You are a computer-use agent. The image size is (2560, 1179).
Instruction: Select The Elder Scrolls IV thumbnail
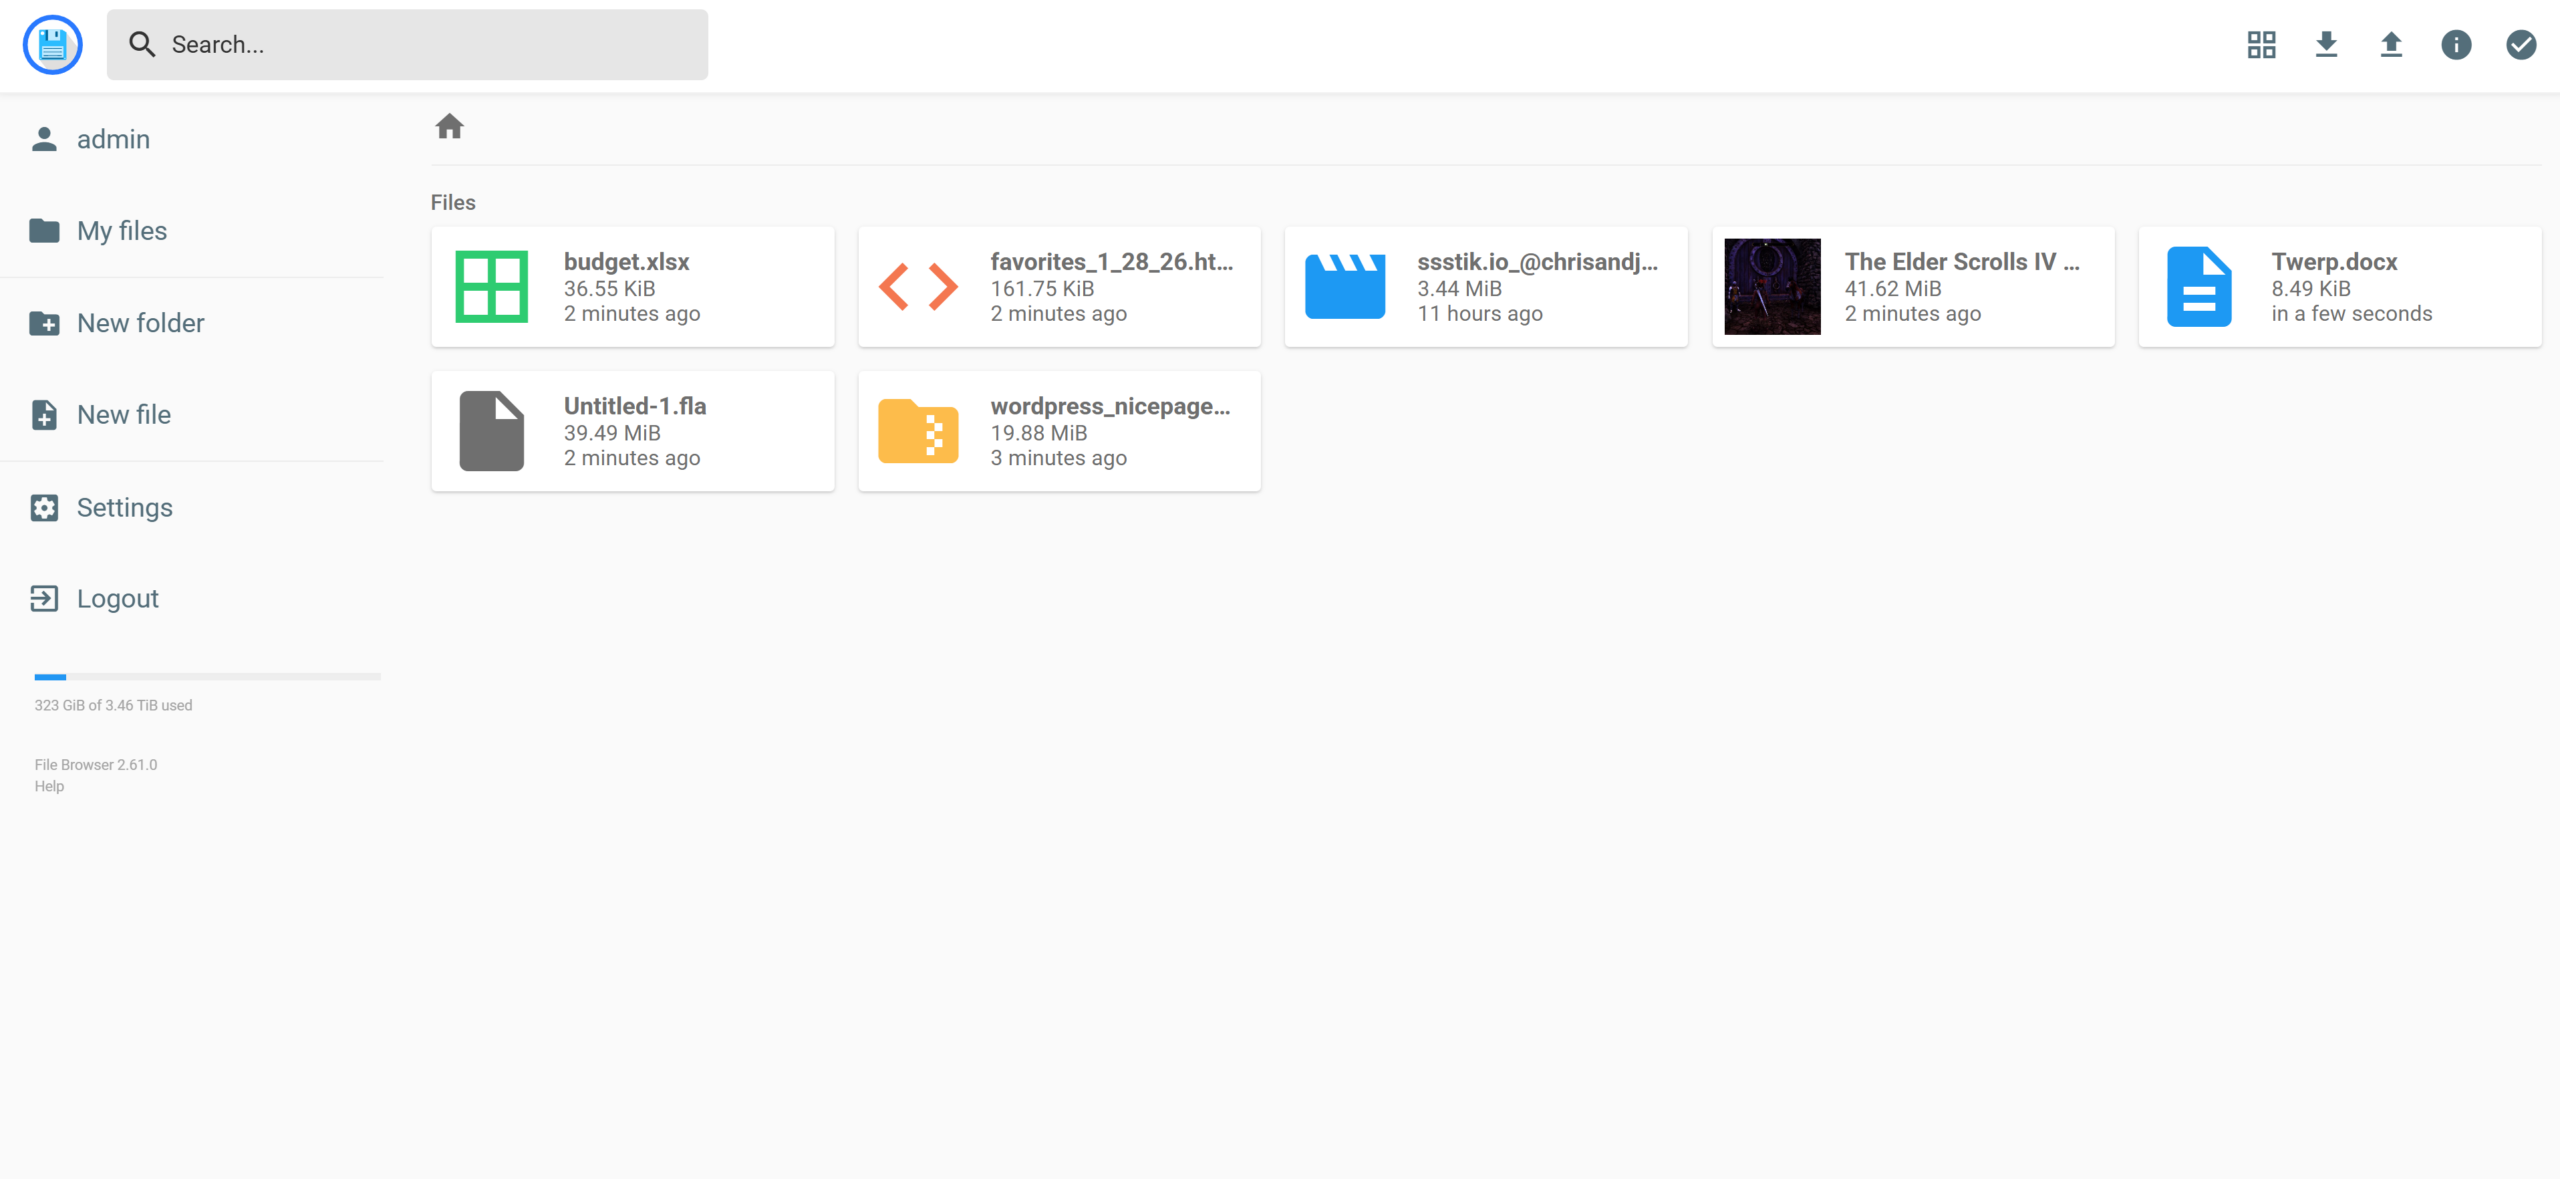point(1772,287)
